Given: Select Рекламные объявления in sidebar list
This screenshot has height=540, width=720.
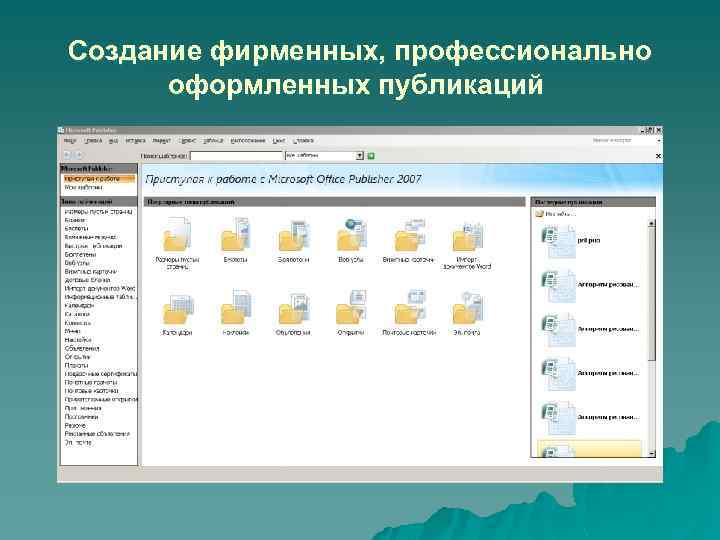Looking at the screenshot, I should [97, 434].
